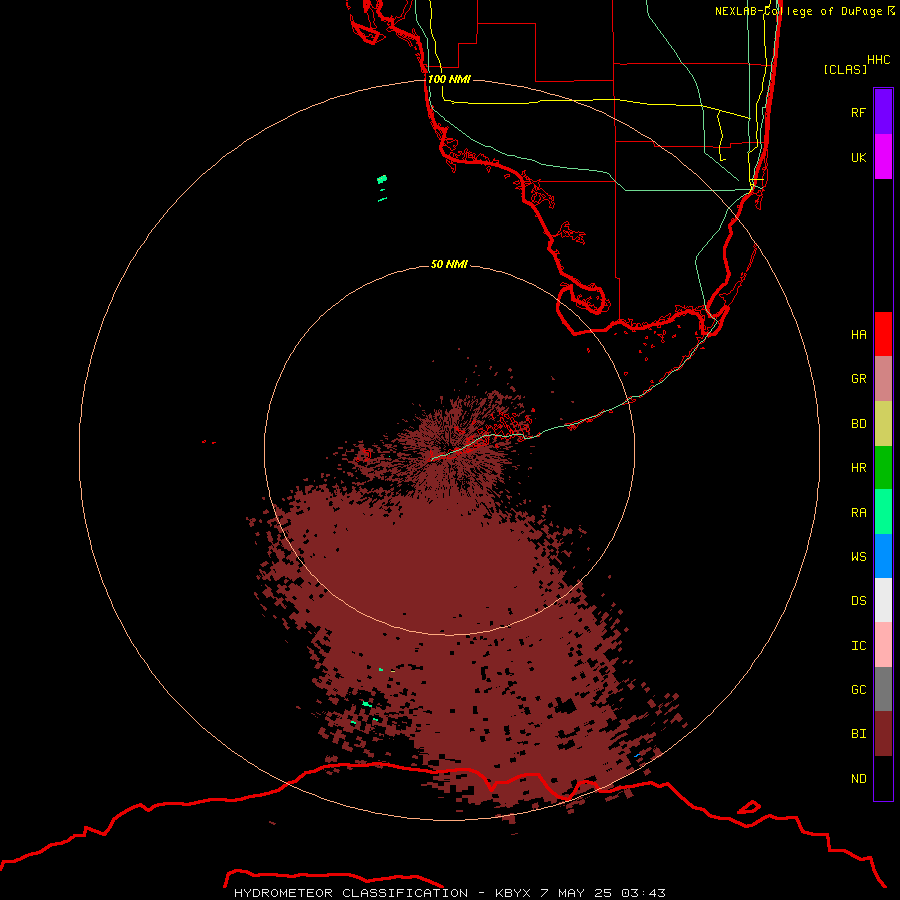900x900 pixels.
Task: Click the BD legend label
Action: click(858, 424)
